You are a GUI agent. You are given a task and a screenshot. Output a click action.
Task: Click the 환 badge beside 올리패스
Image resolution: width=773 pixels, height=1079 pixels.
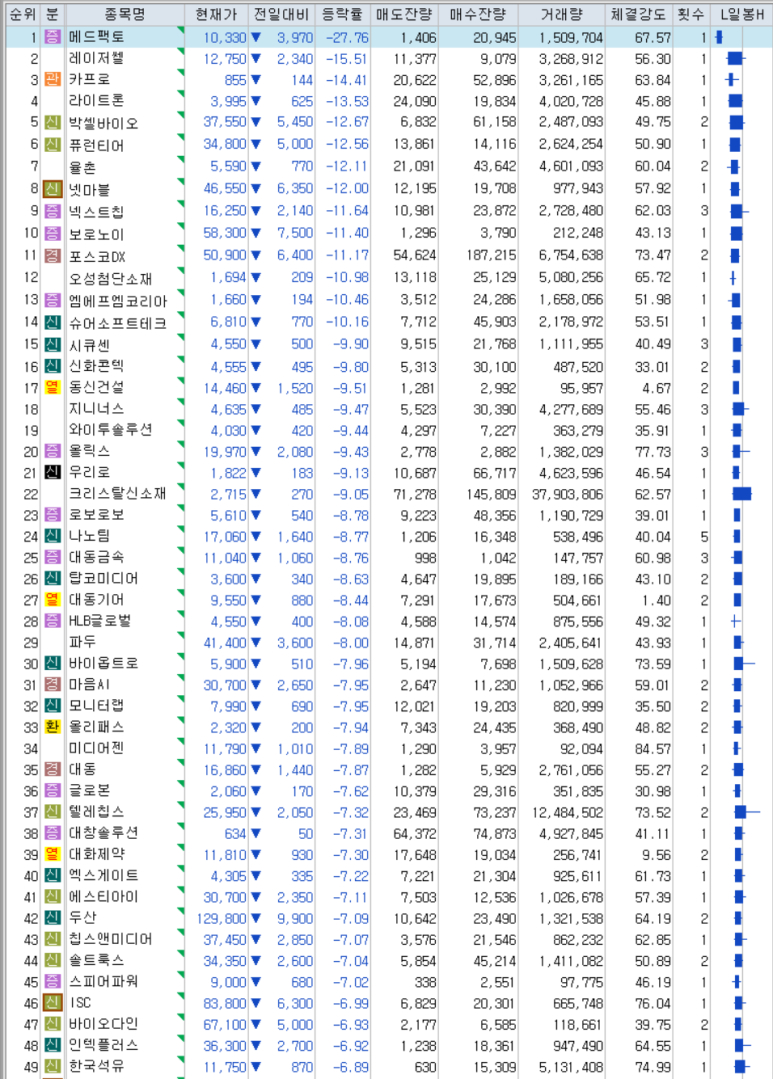(x=52, y=727)
